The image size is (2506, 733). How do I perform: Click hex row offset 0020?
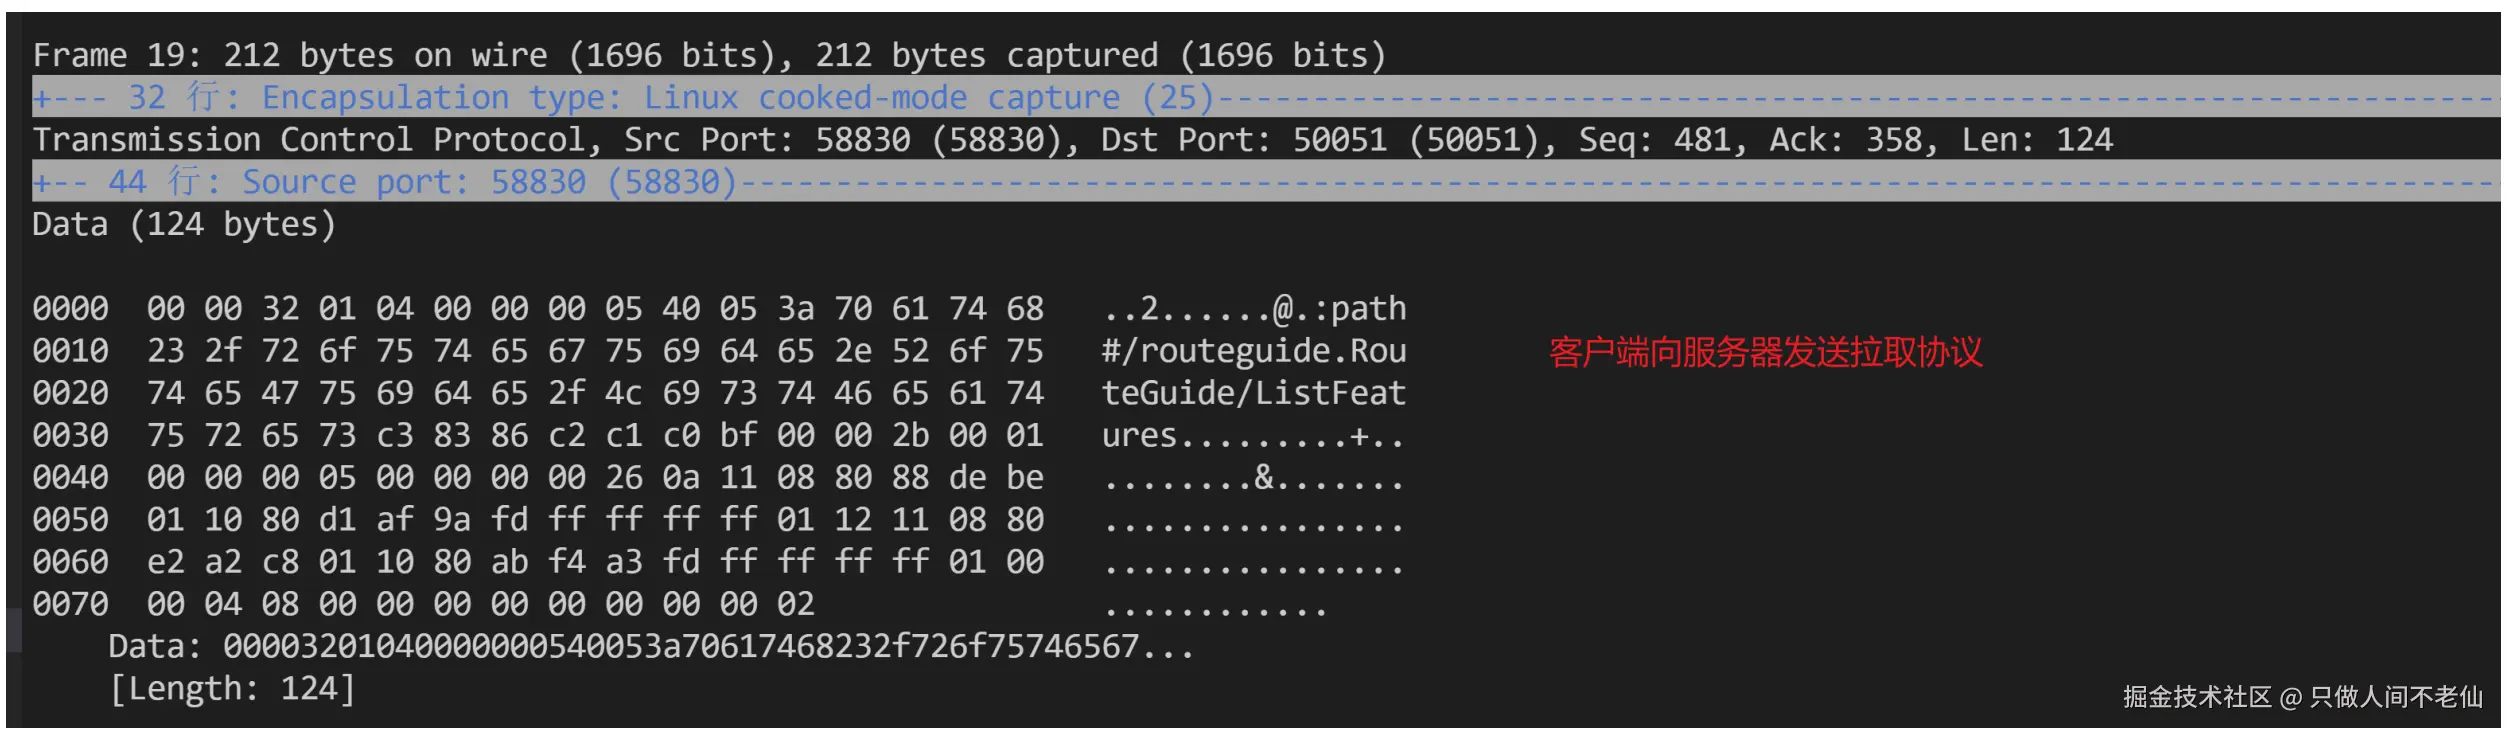pyautogui.click(x=70, y=393)
